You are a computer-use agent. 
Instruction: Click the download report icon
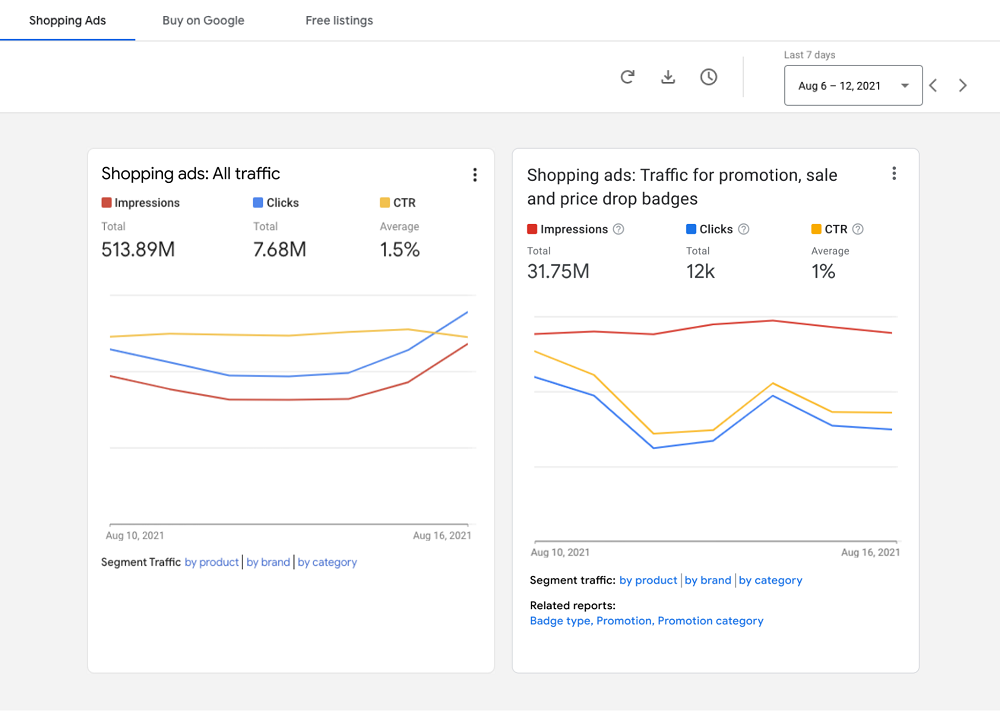pyautogui.click(x=668, y=76)
